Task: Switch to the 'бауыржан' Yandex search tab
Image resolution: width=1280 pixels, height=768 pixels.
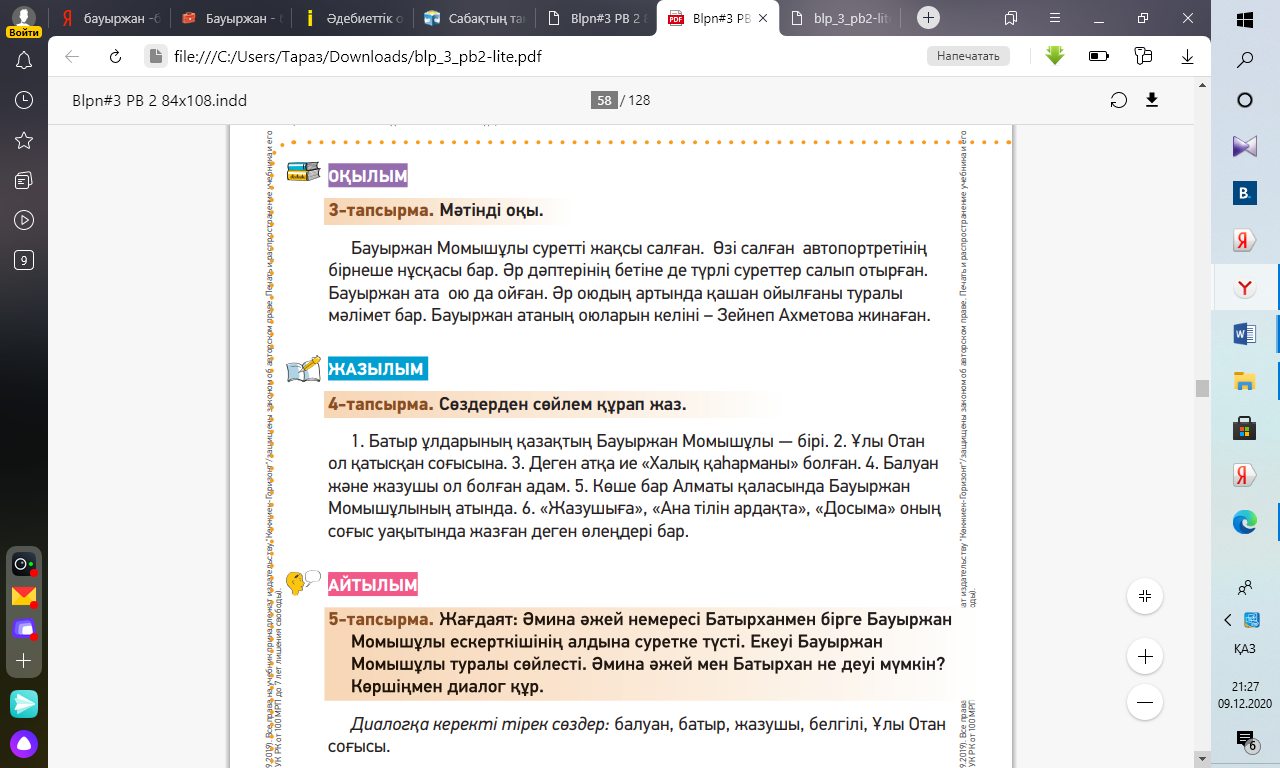Action: coord(108,18)
